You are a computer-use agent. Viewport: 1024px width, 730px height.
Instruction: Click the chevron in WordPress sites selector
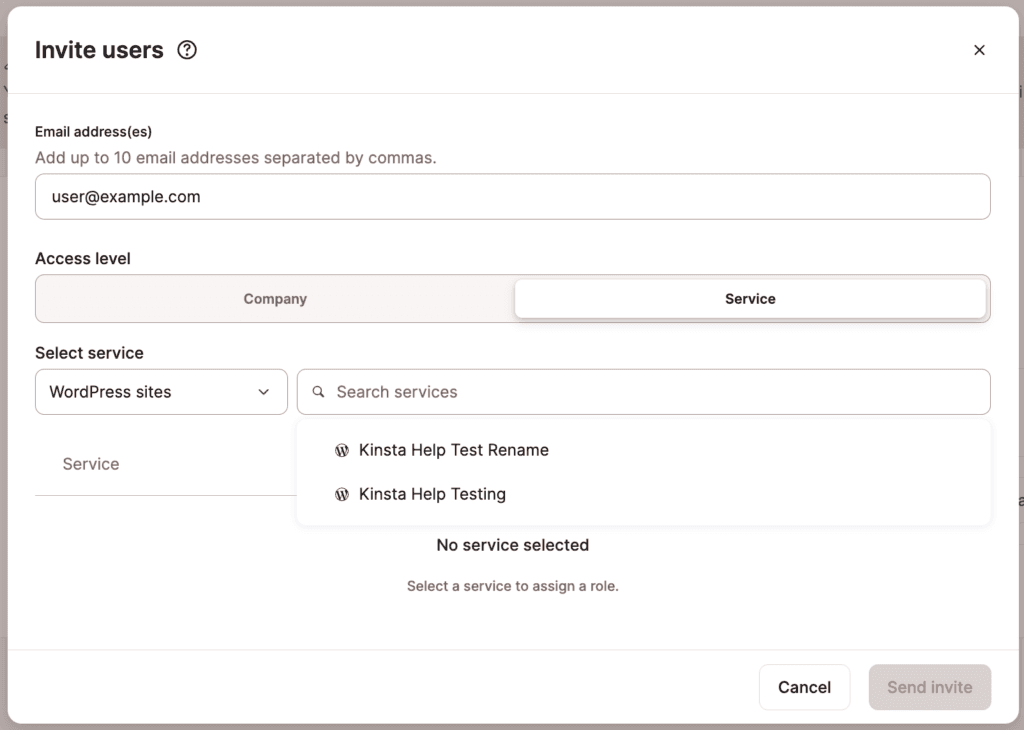[x=264, y=392]
